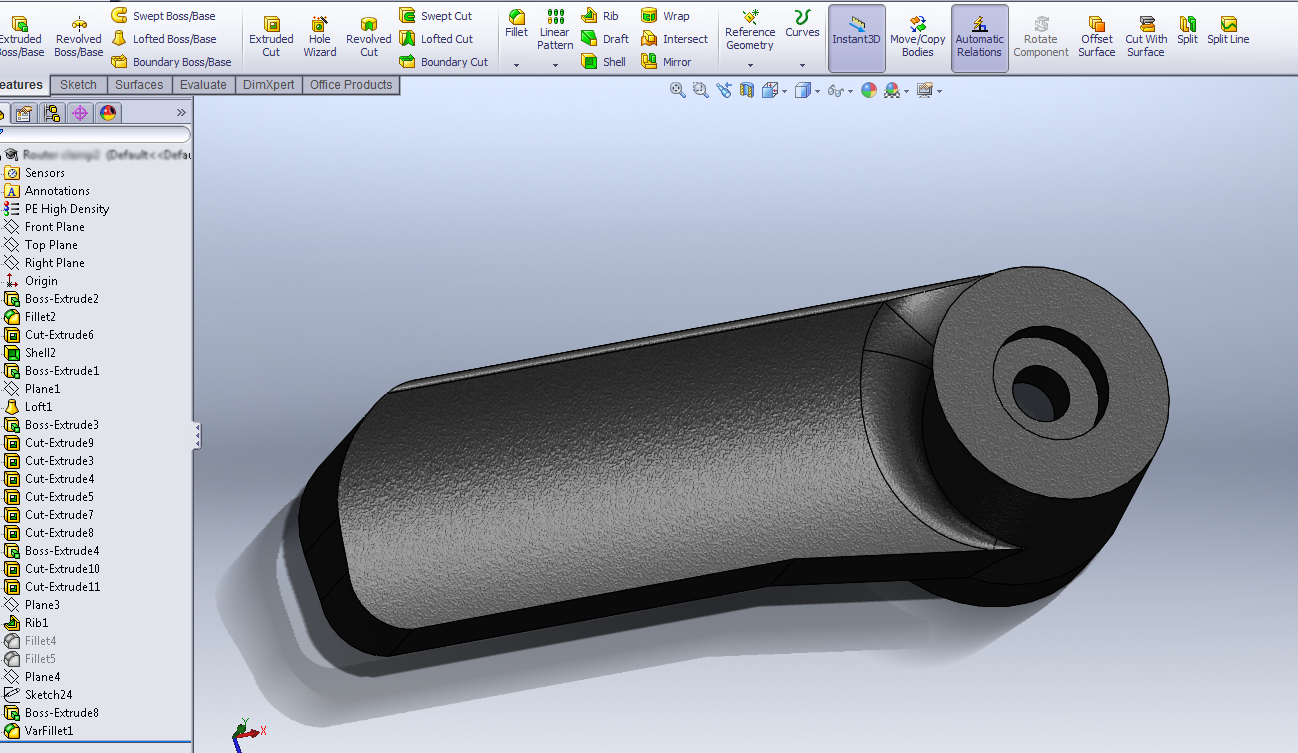This screenshot has width=1298, height=753.
Task: Select the Swept Cut tool
Action: 435,16
